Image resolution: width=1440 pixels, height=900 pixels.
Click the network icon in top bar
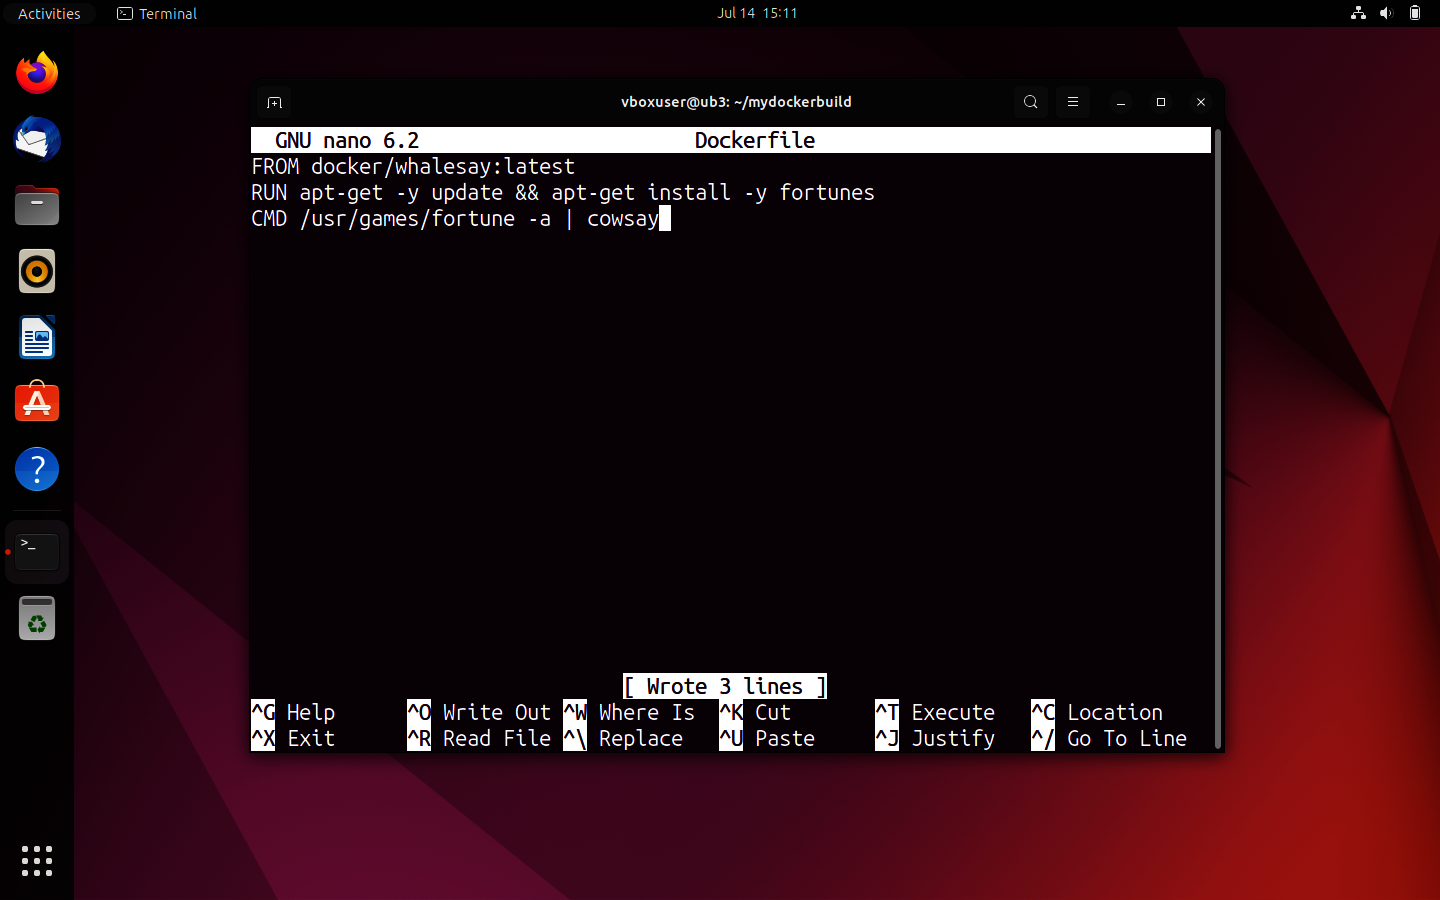pos(1357,13)
